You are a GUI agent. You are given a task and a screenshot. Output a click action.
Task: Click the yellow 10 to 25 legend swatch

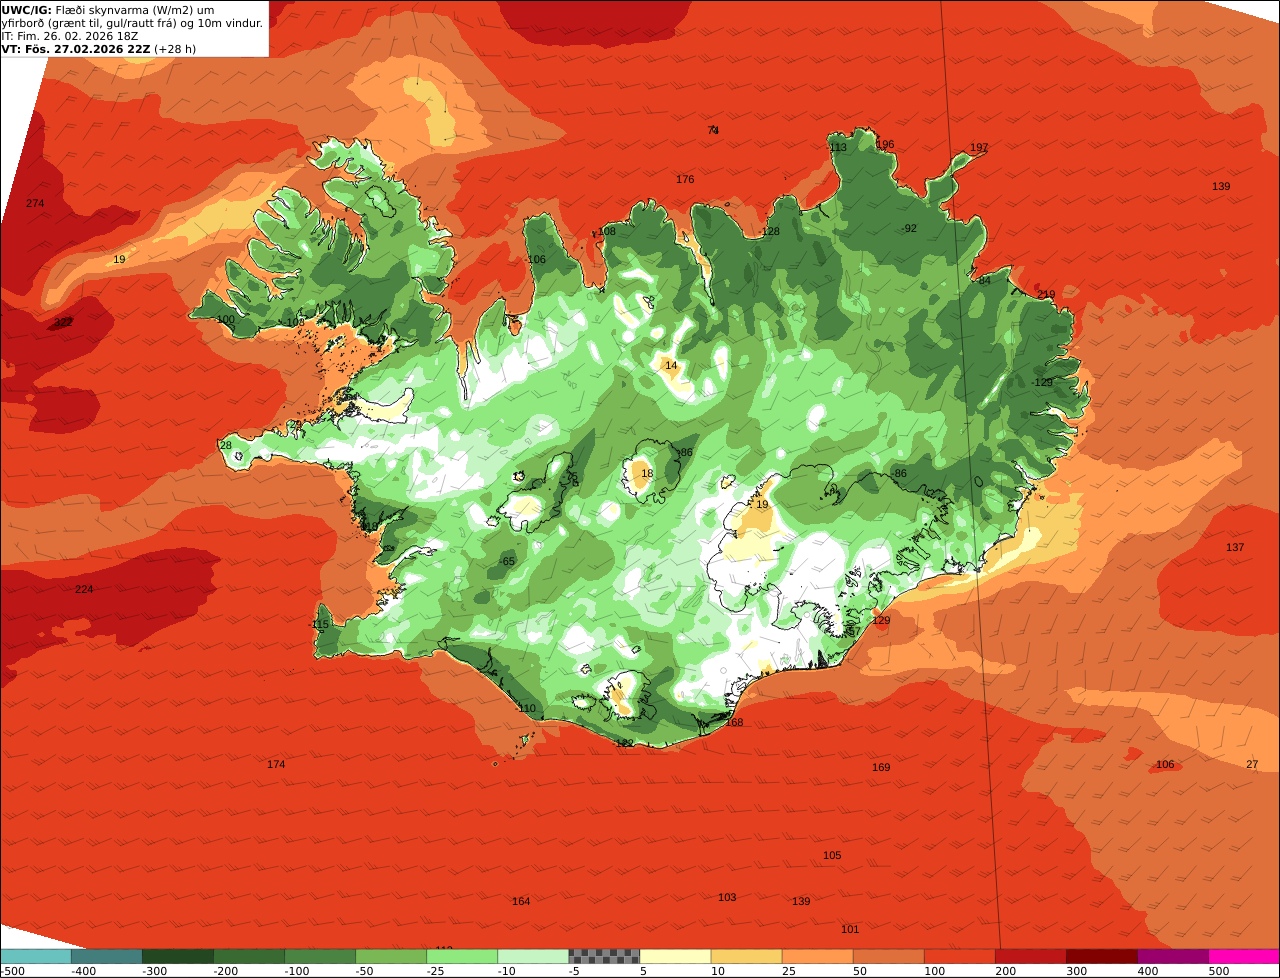click(746, 956)
